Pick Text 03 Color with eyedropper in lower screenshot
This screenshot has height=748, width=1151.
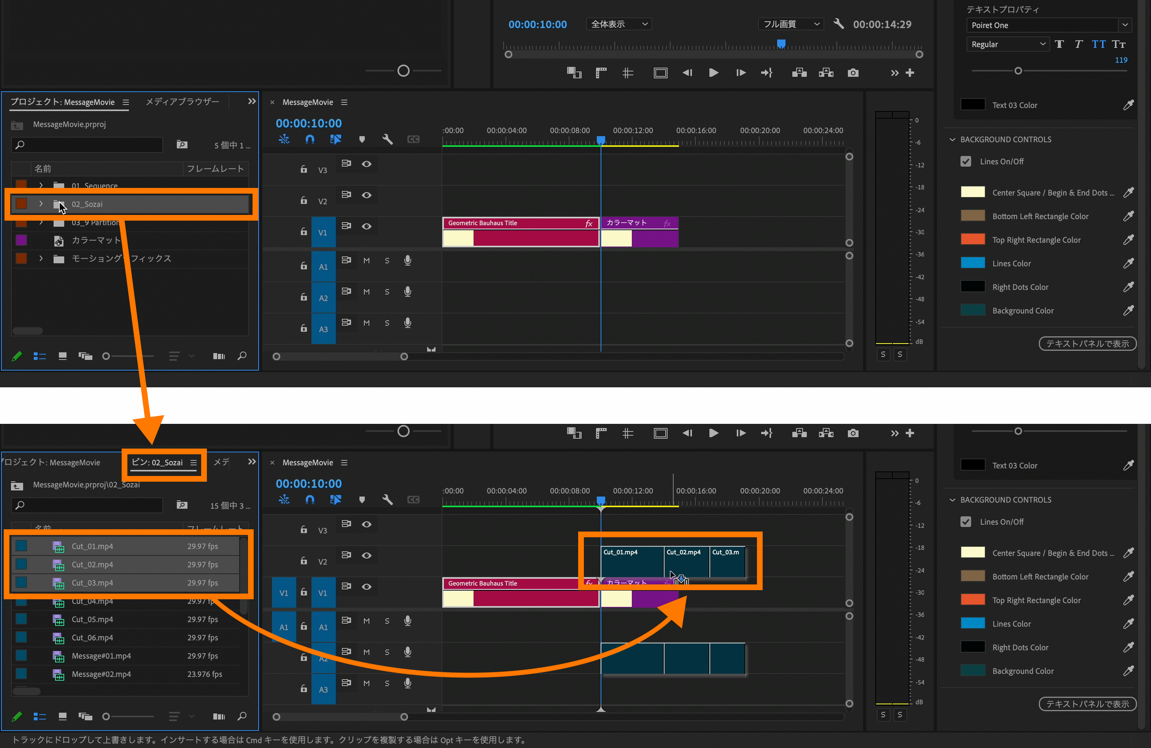pyautogui.click(x=1128, y=465)
